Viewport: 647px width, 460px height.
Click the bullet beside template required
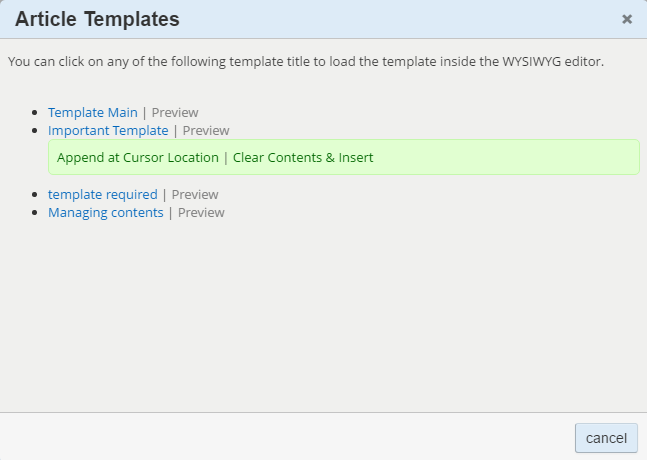(x=37, y=195)
